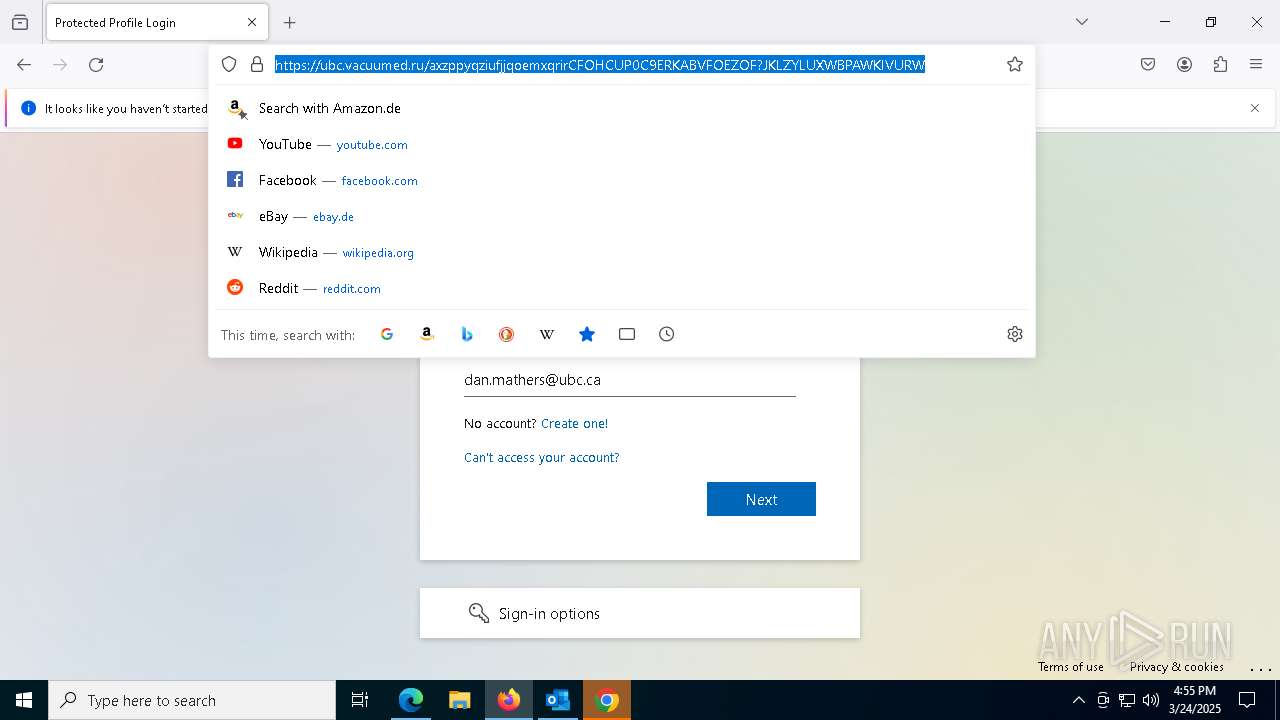Open the Firefox application menu

click(x=1256, y=65)
